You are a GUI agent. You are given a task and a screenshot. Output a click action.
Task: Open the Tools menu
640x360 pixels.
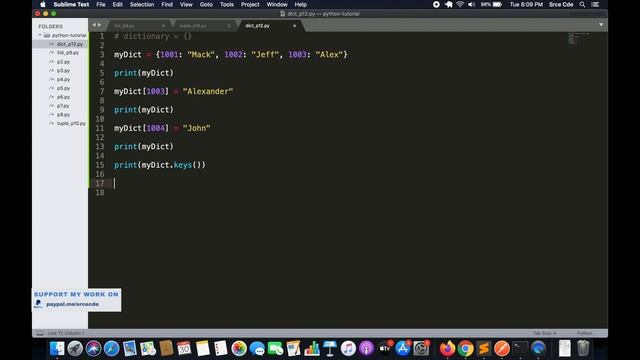coord(227,4)
